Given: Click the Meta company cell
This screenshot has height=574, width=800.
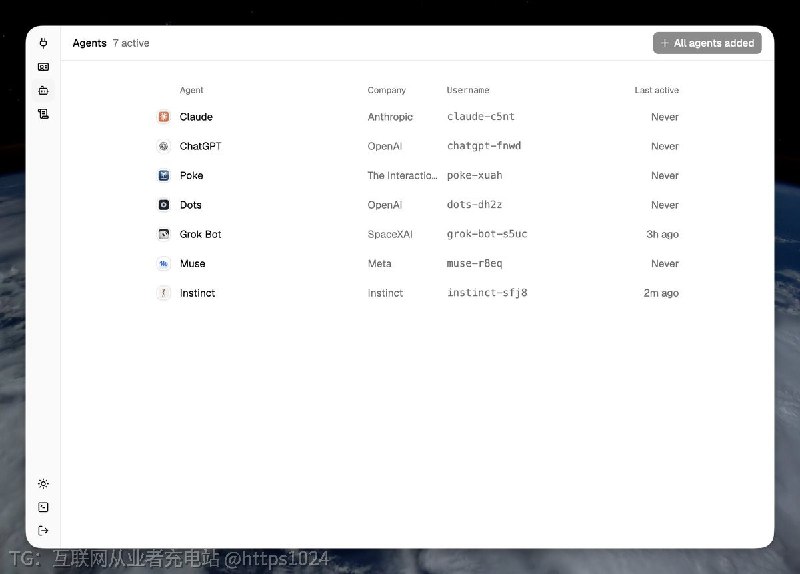Looking at the screenshot, I should [x=380, y=264].
